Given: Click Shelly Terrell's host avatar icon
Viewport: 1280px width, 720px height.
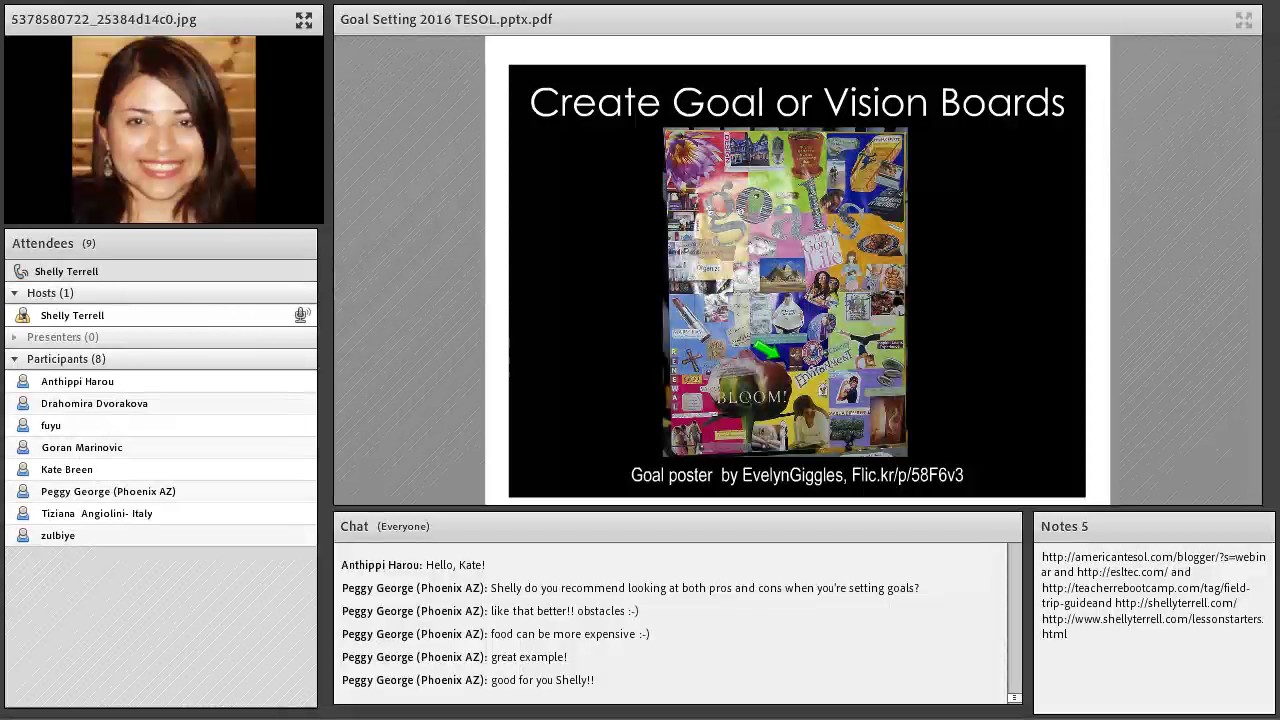Looking at the screenshot, I should point(23,316).
